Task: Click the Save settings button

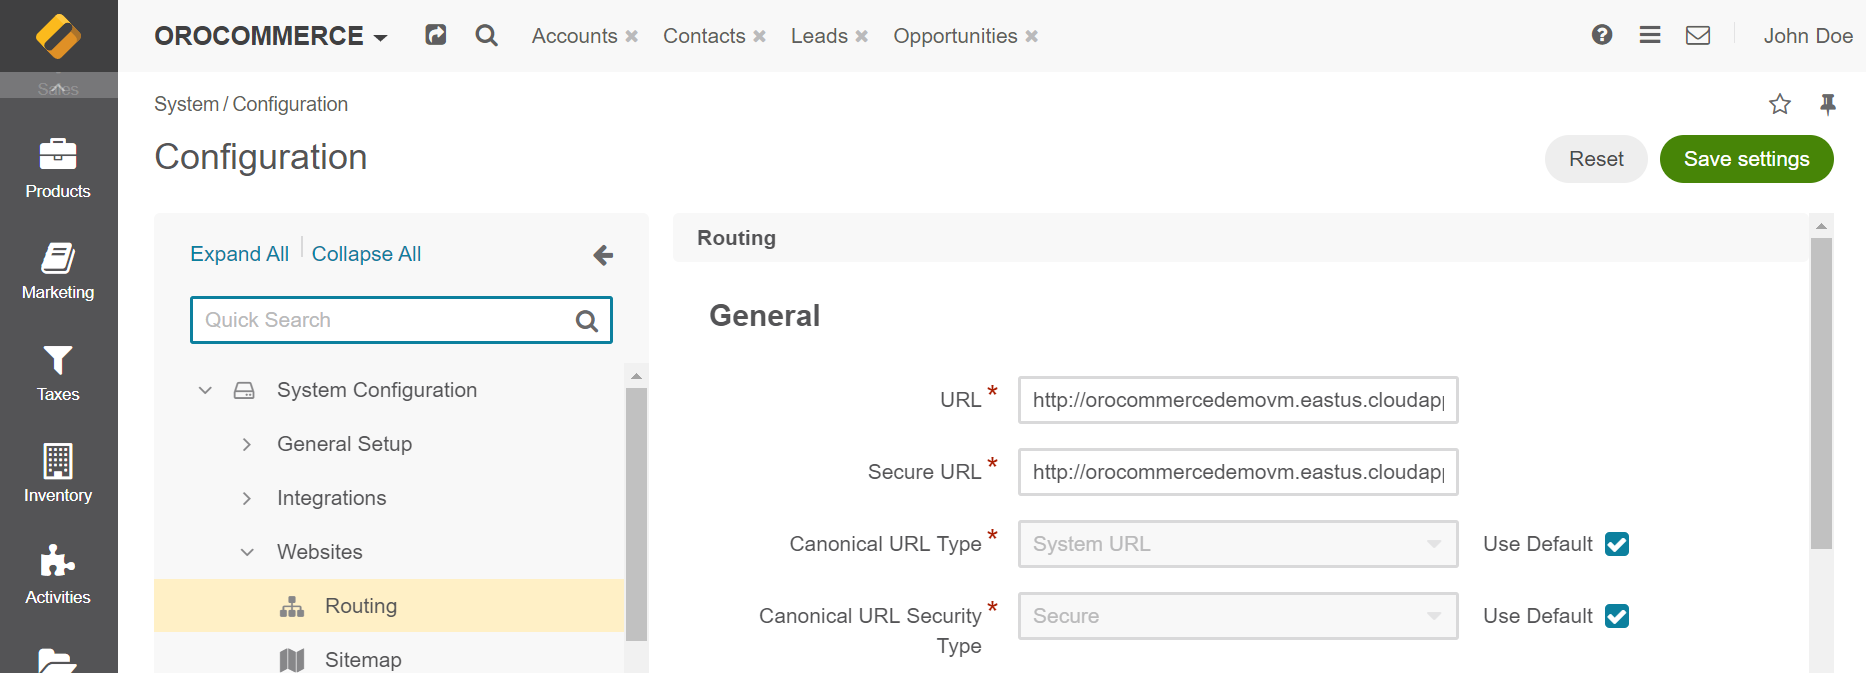Action: [1746, 159]
